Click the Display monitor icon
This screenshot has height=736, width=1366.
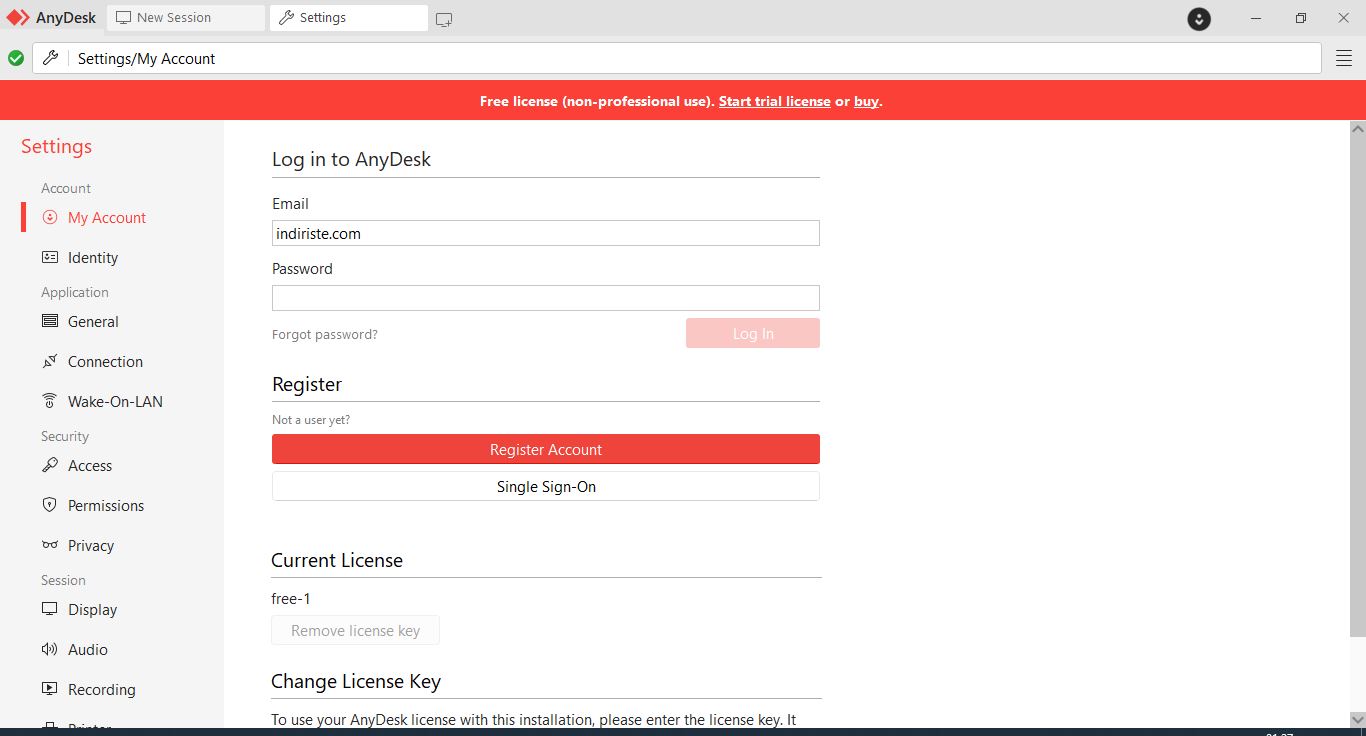click(x=50, y=609)
